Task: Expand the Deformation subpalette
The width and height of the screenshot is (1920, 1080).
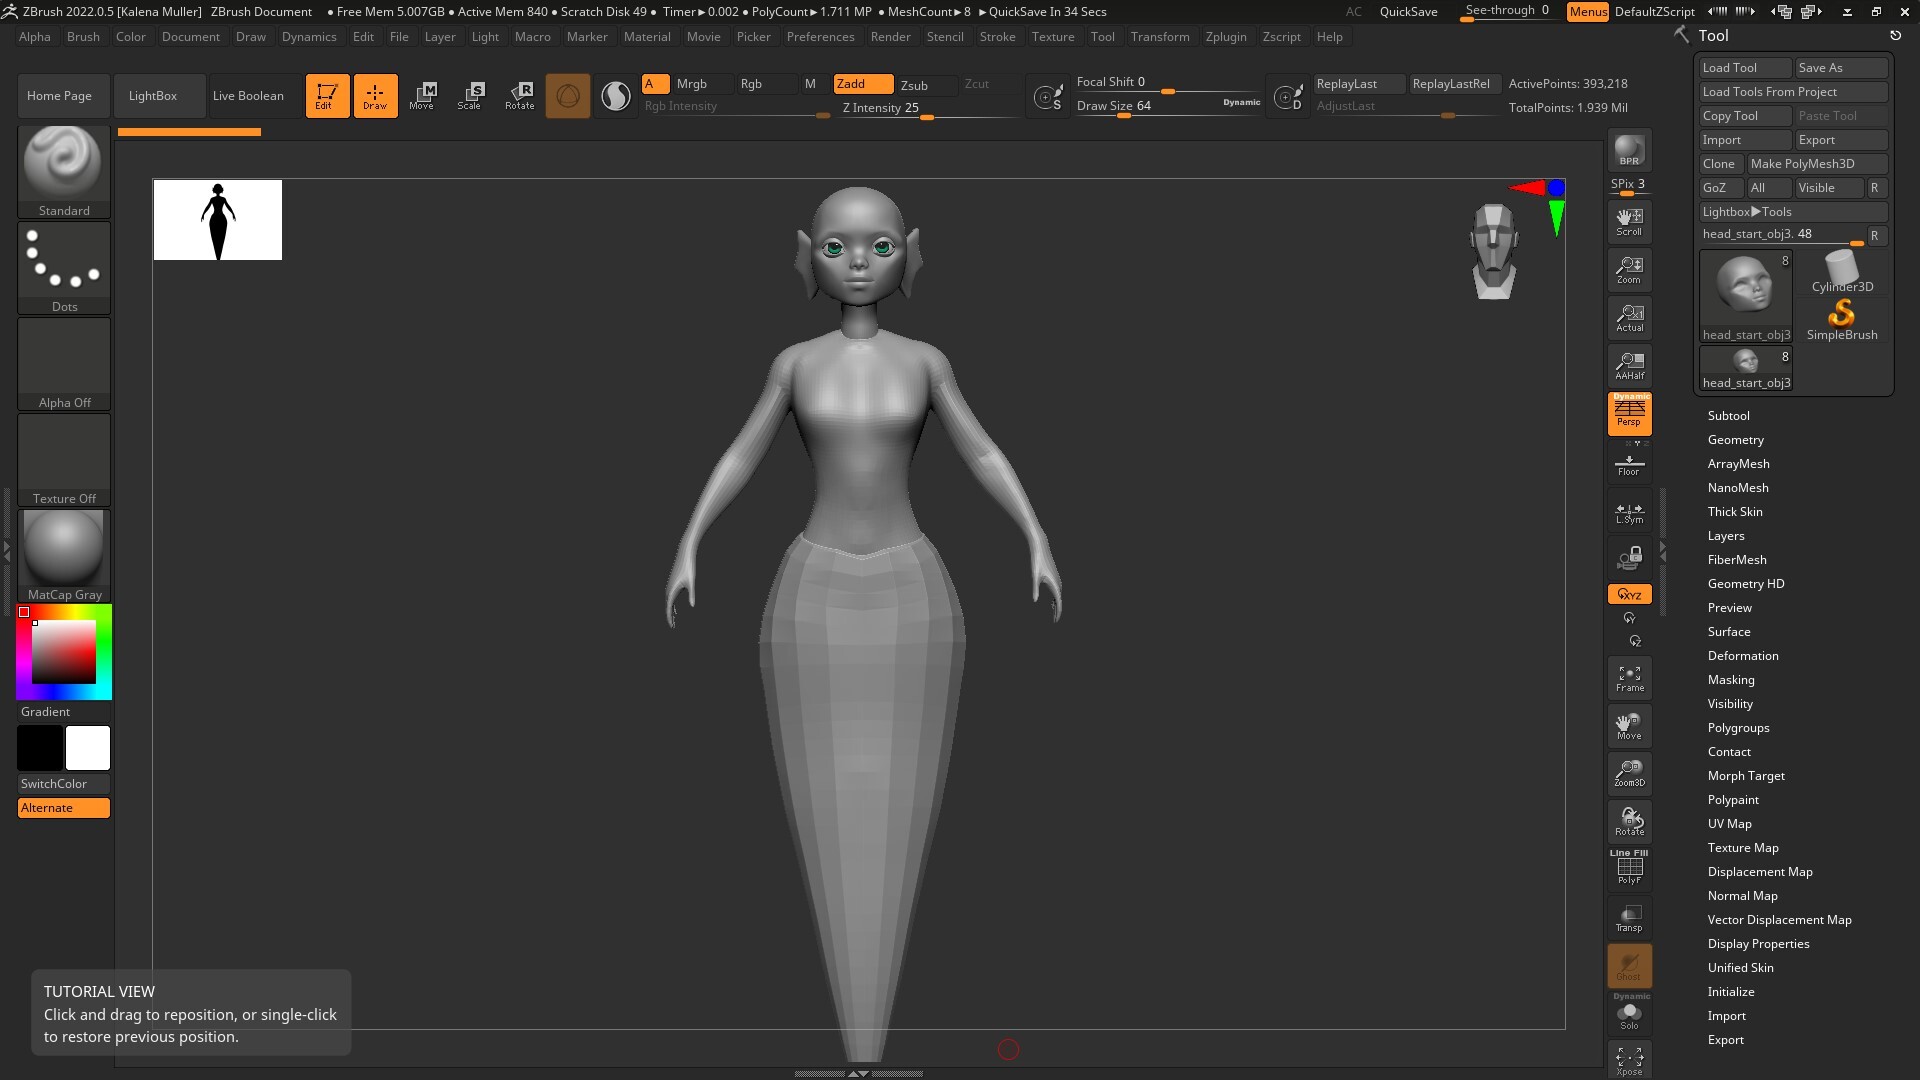Action: [1743, 655]
